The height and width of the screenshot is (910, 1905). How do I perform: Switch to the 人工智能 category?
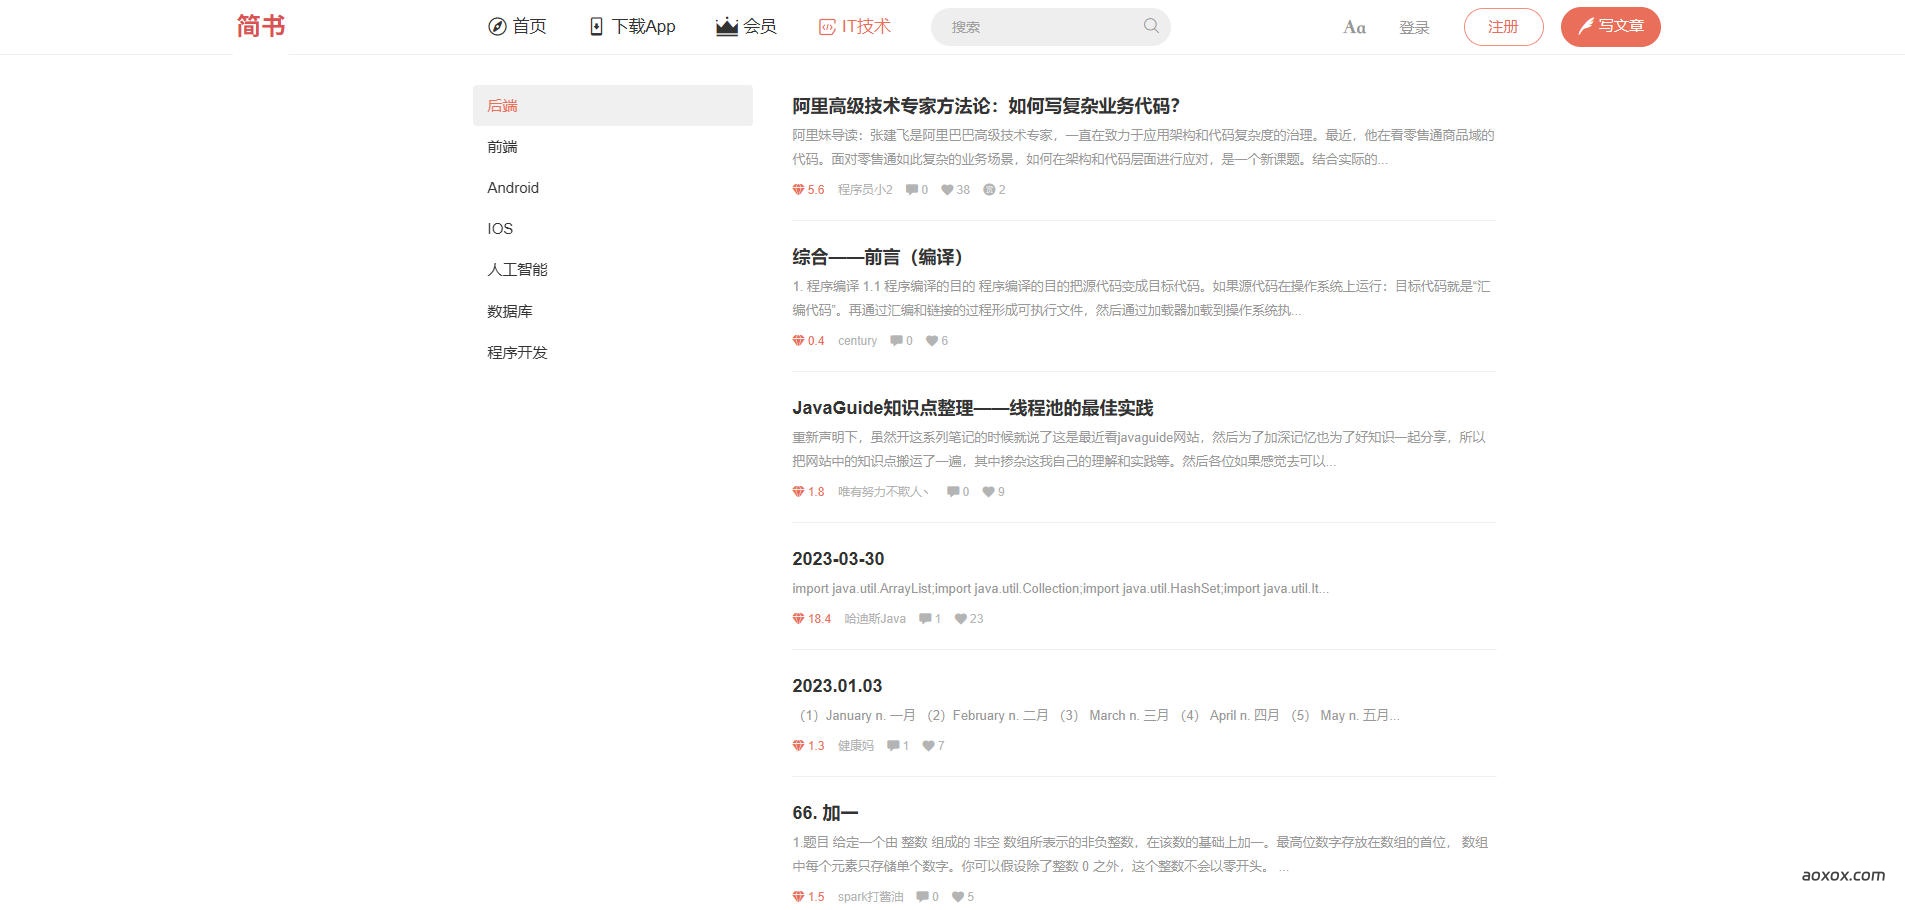coord(516,269)
